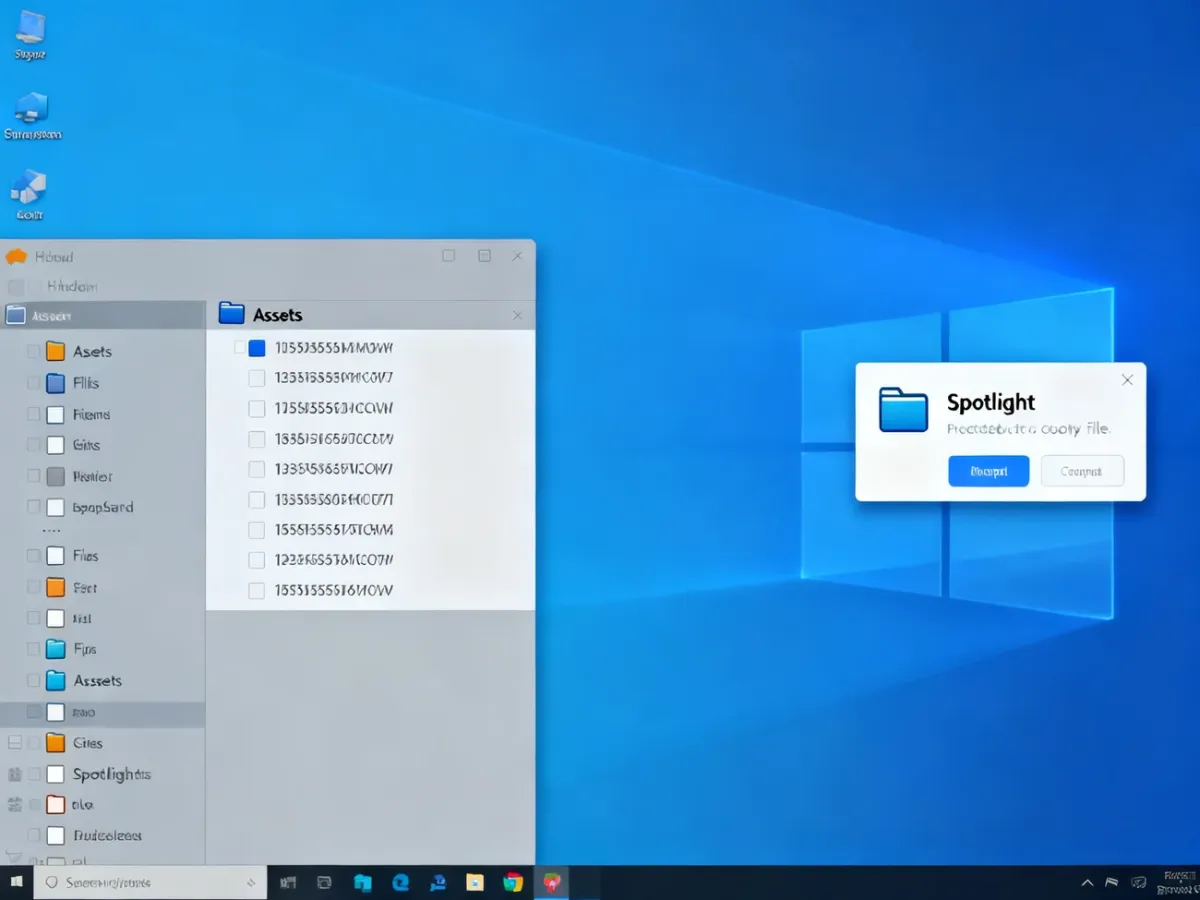1200x900 pixels.
Task: Close the Assets pane with its X
Action: (x=517, y=315)
